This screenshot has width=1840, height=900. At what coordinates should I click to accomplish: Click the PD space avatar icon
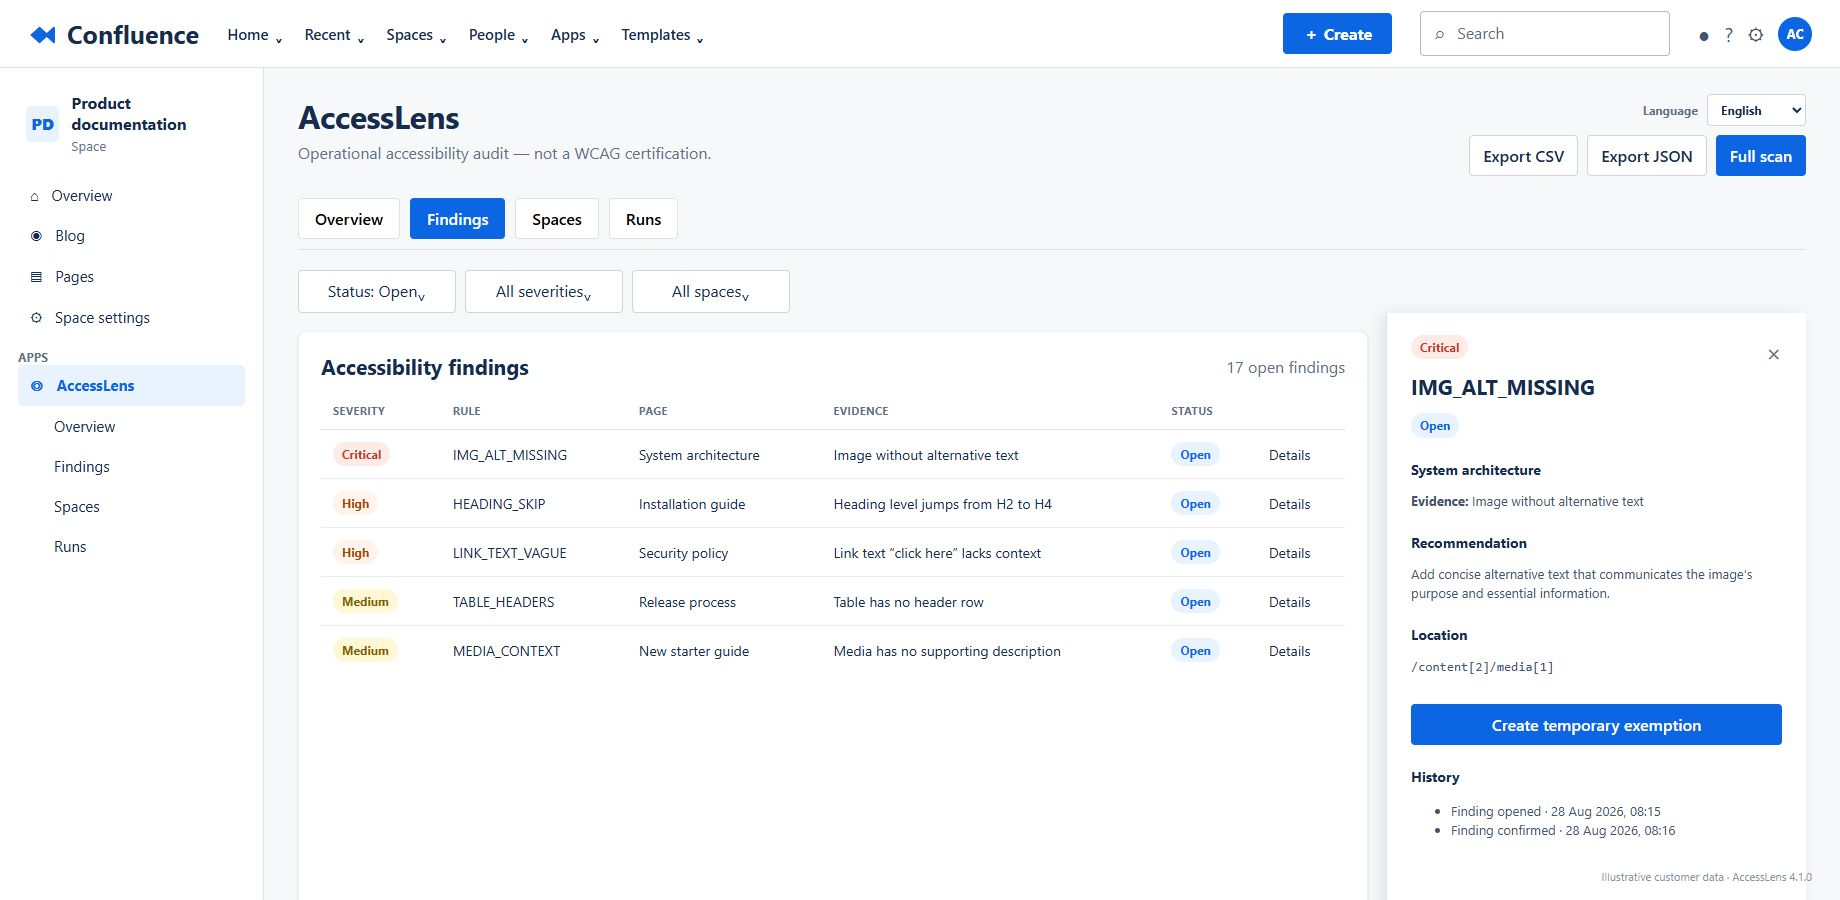click(42, 124)
